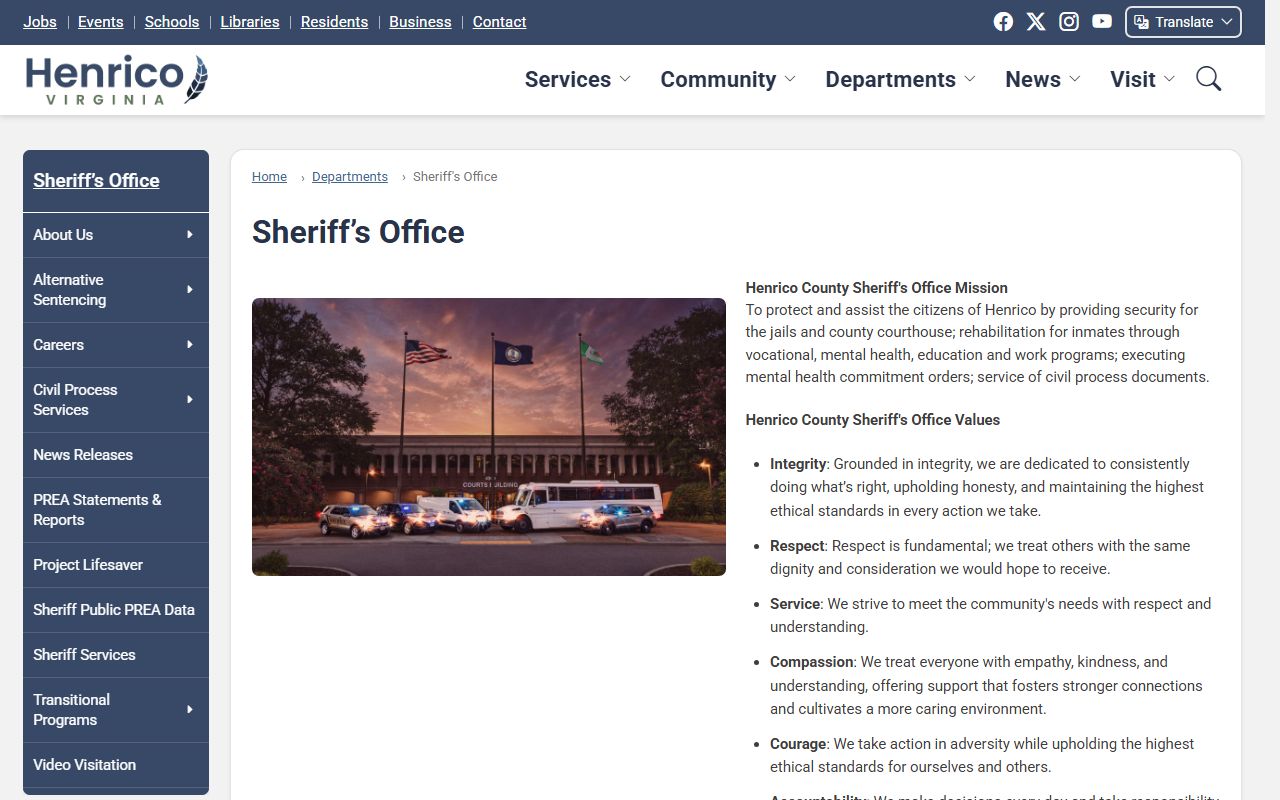Screen dimensions: 1280x800
Task: Open the Community menu
Action: (727, 79)
